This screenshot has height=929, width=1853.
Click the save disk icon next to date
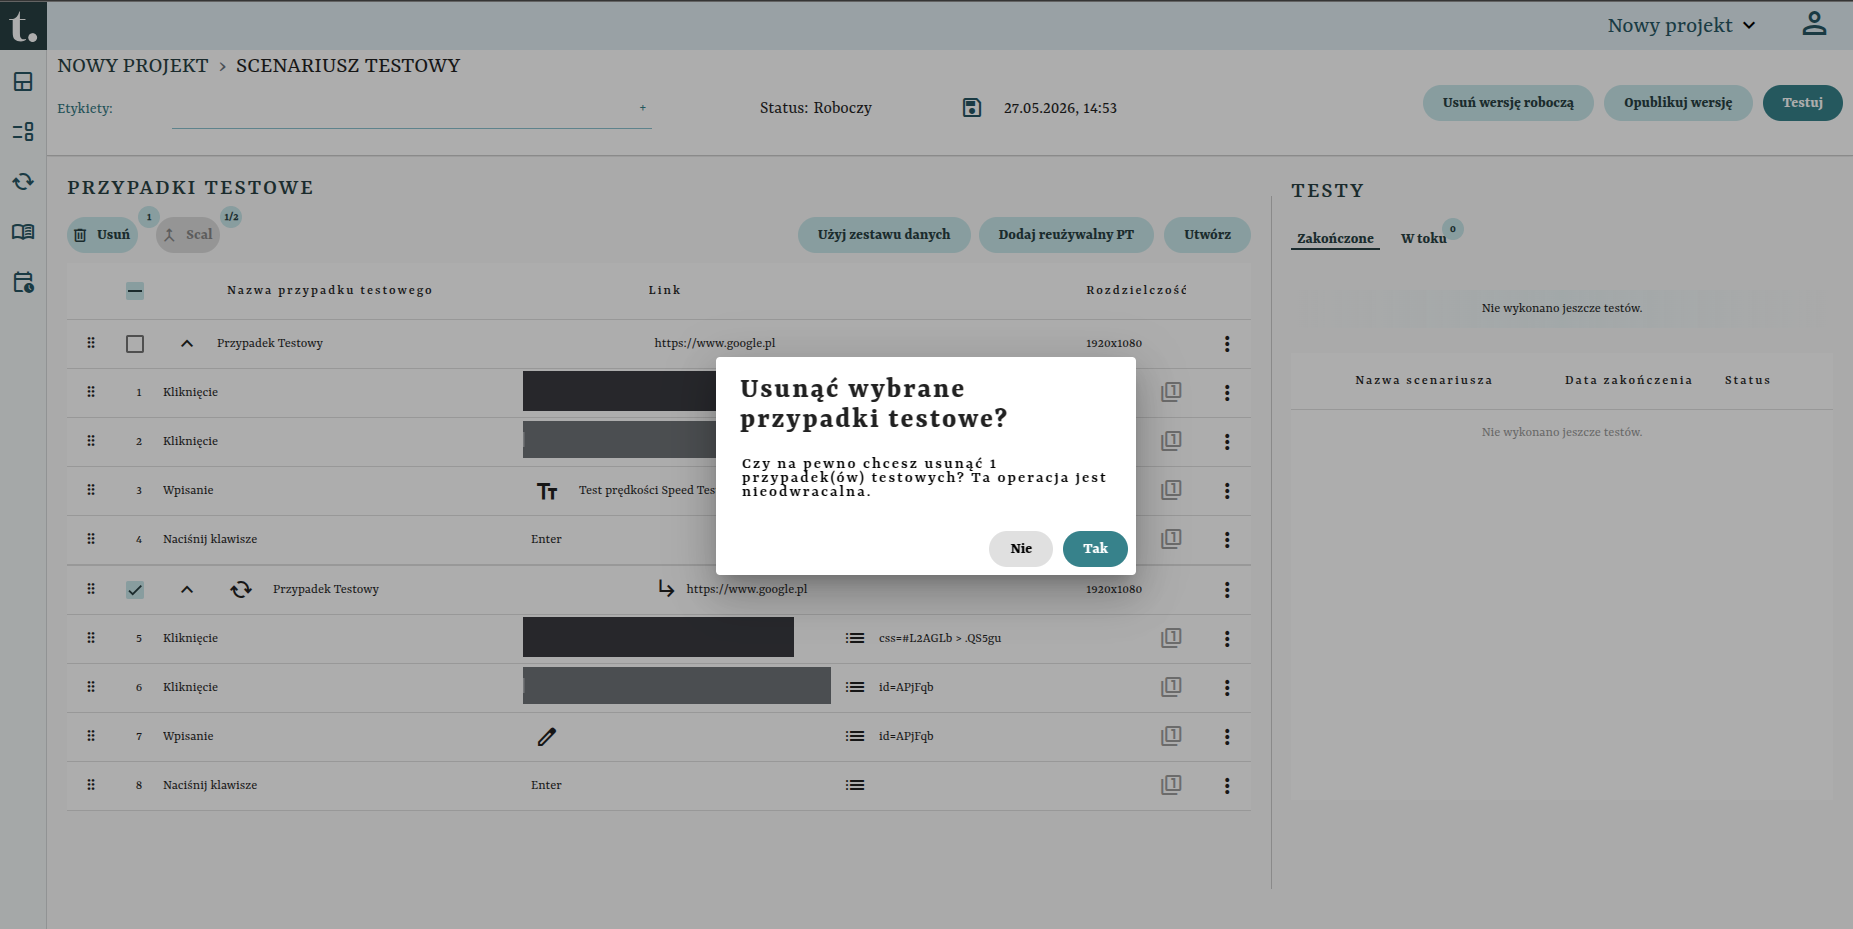[972, 108]
